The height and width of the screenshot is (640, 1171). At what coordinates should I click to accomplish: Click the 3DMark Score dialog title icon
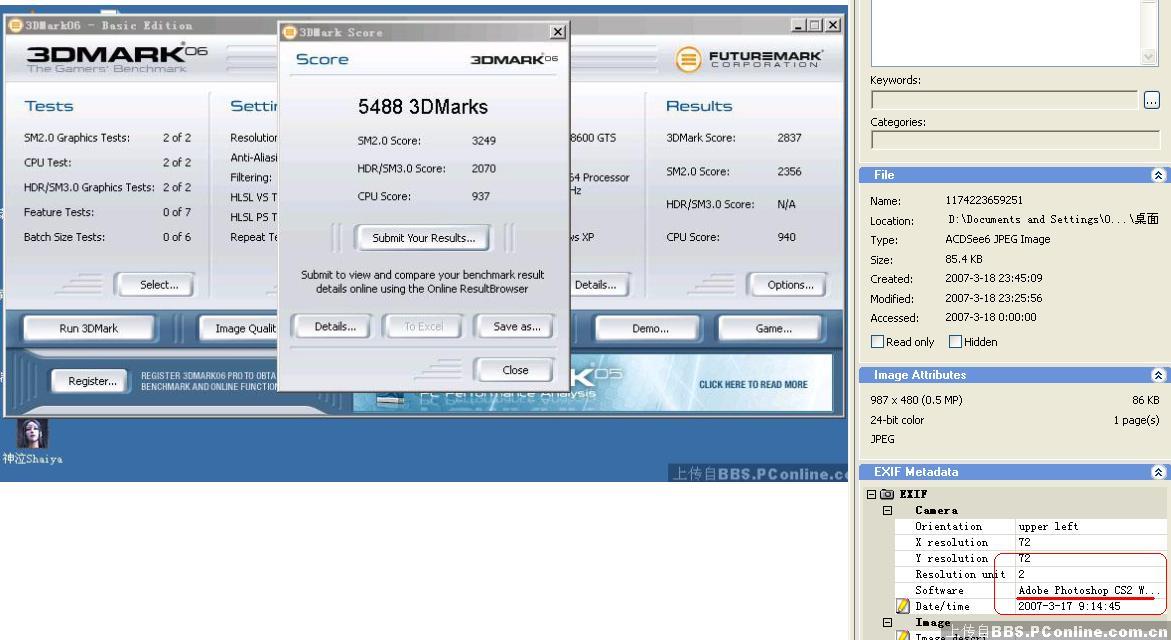(x=290, y=32)
